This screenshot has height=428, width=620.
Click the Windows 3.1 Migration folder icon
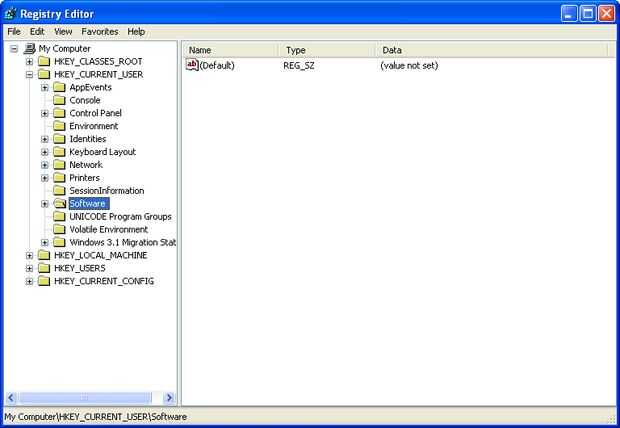coord(59,242)
